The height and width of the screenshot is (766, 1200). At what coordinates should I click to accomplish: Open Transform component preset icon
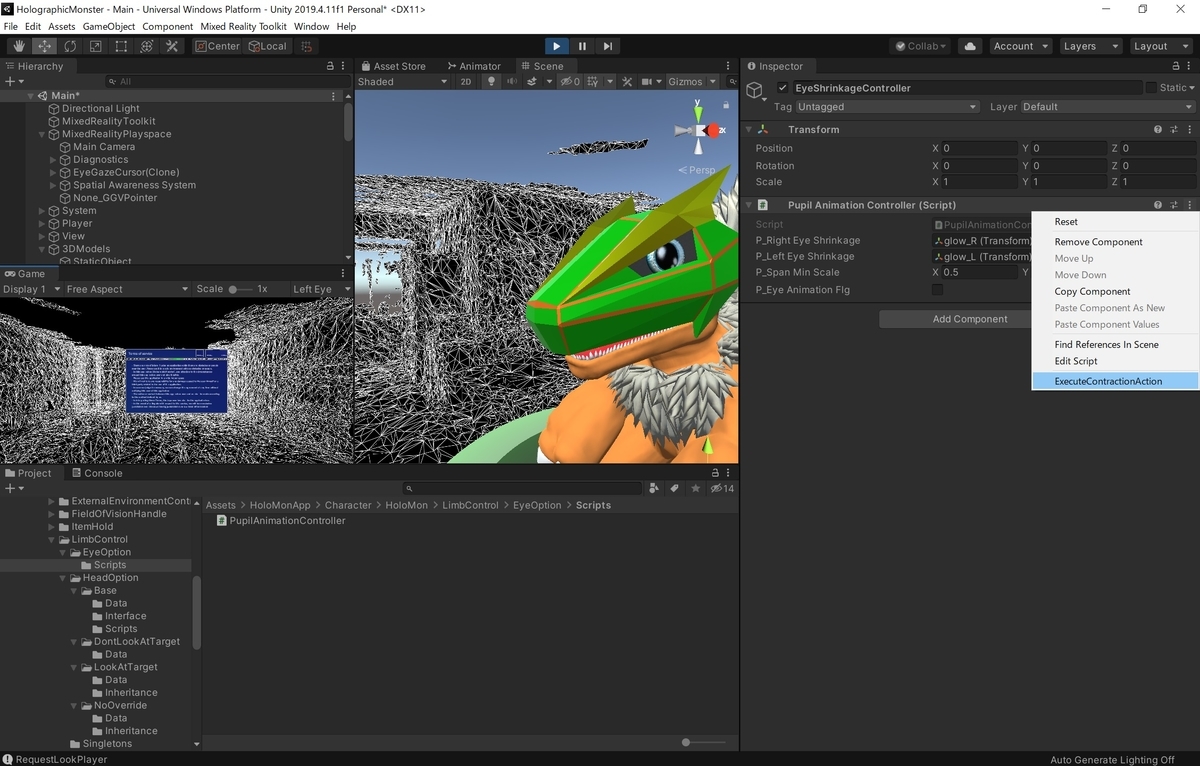[x=1174, y=130]
